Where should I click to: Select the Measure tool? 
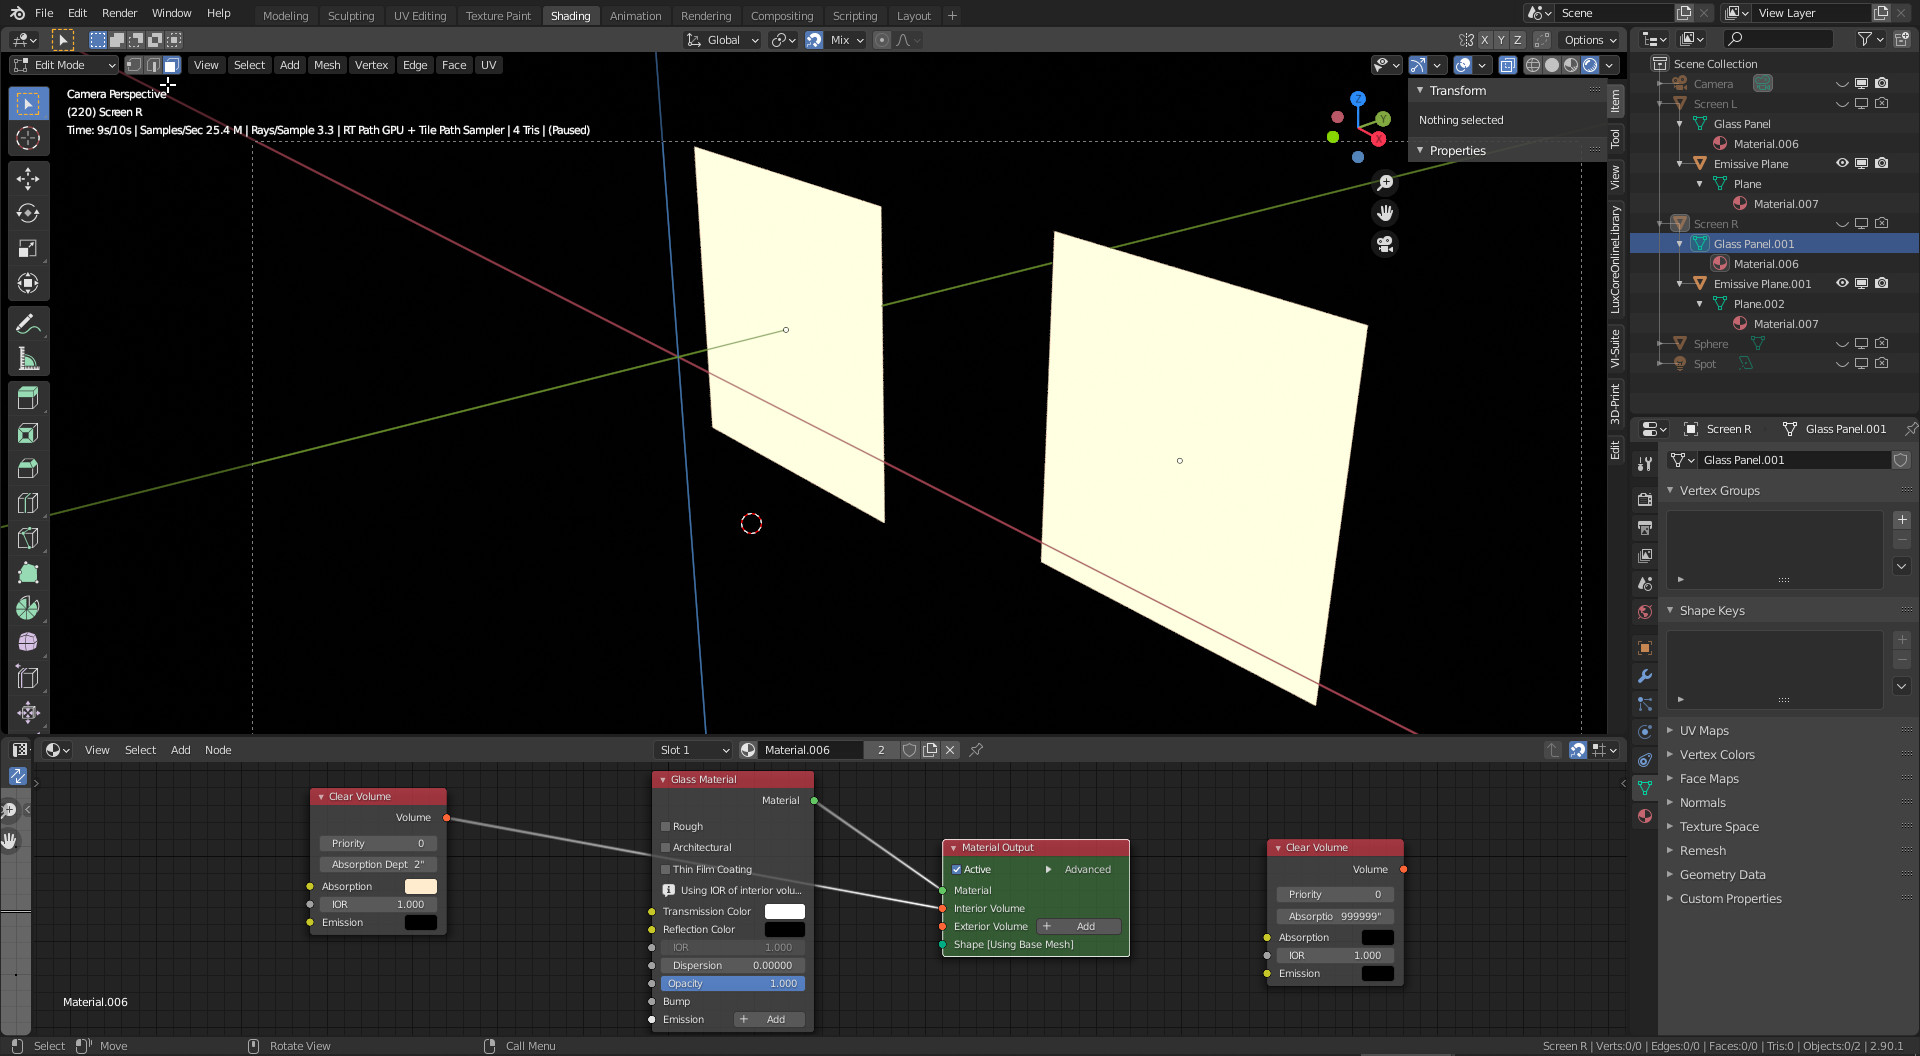(28, 359)
